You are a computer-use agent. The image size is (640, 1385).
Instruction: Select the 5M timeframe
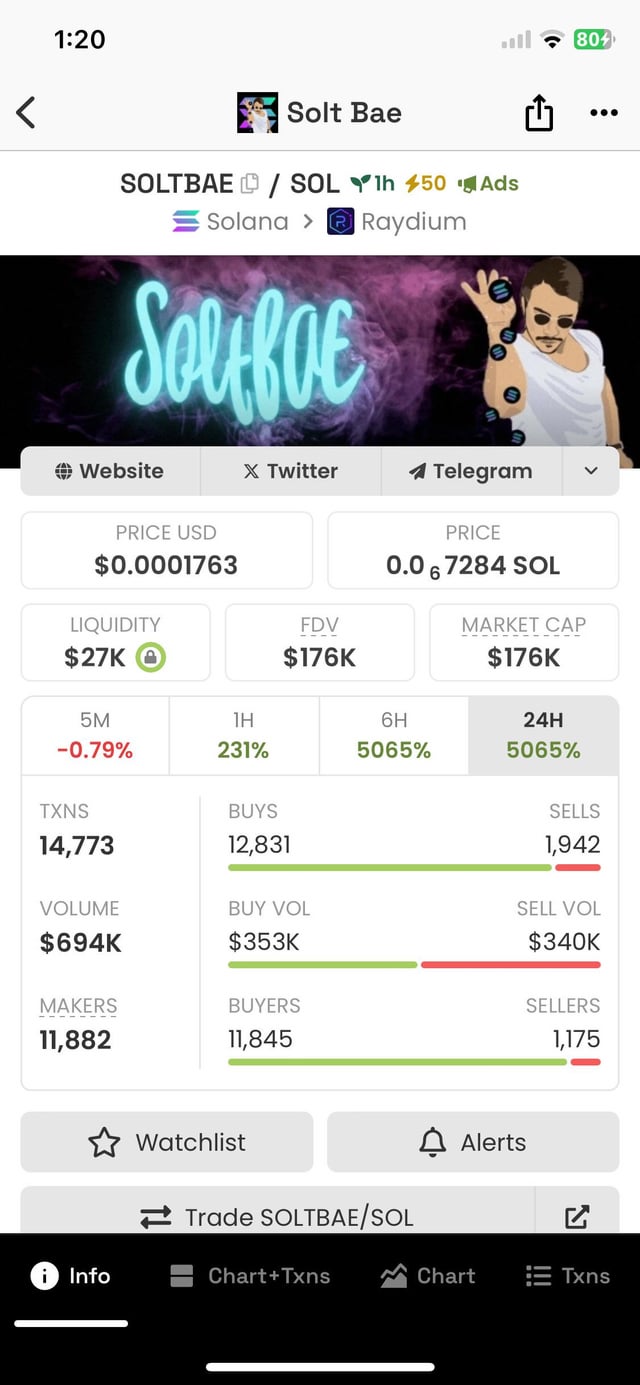click(95, 735)
